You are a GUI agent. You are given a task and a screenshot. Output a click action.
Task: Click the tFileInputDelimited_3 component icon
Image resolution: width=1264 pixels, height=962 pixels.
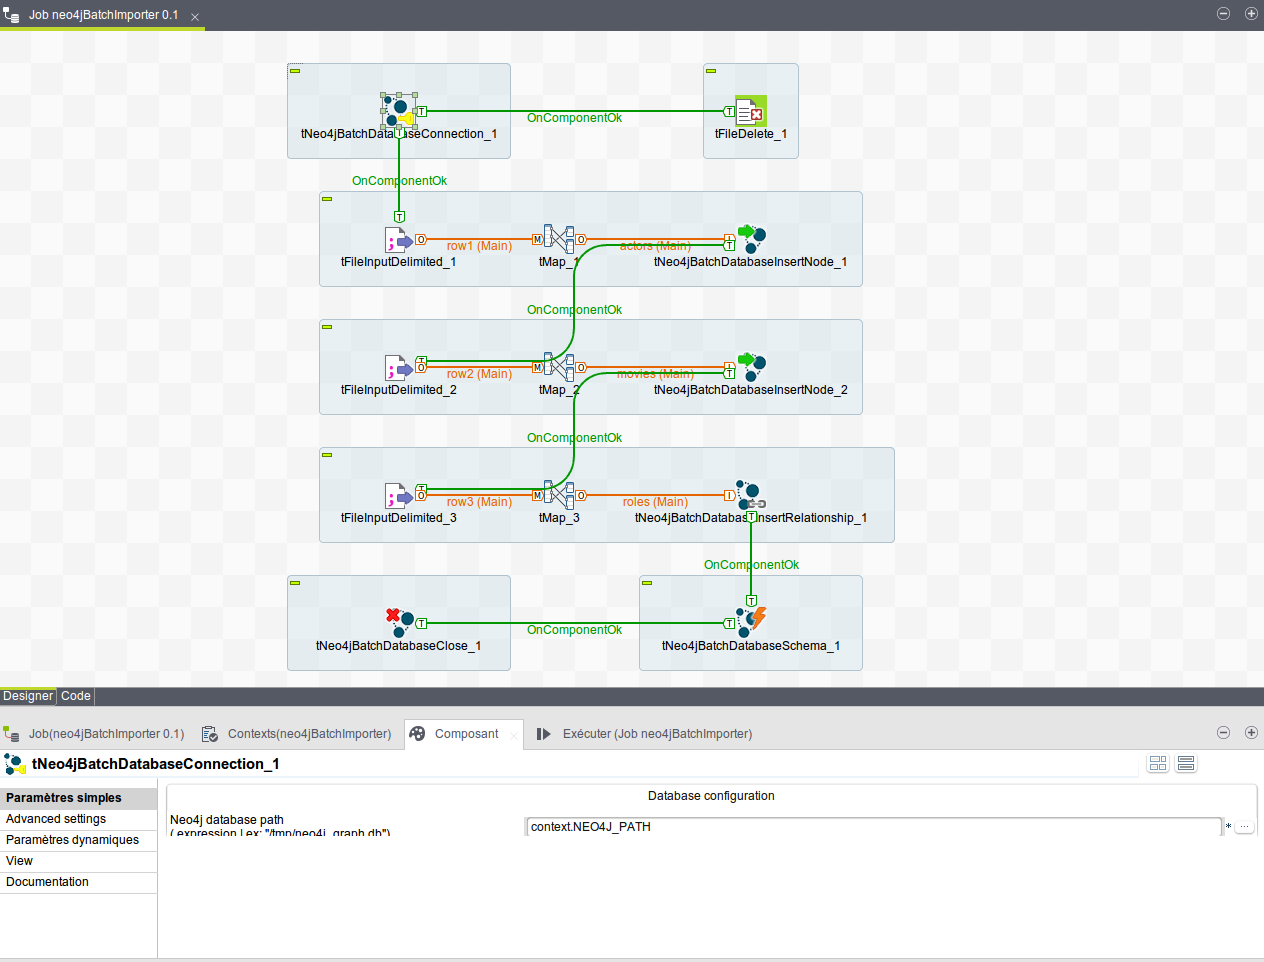tap(399, 495)
